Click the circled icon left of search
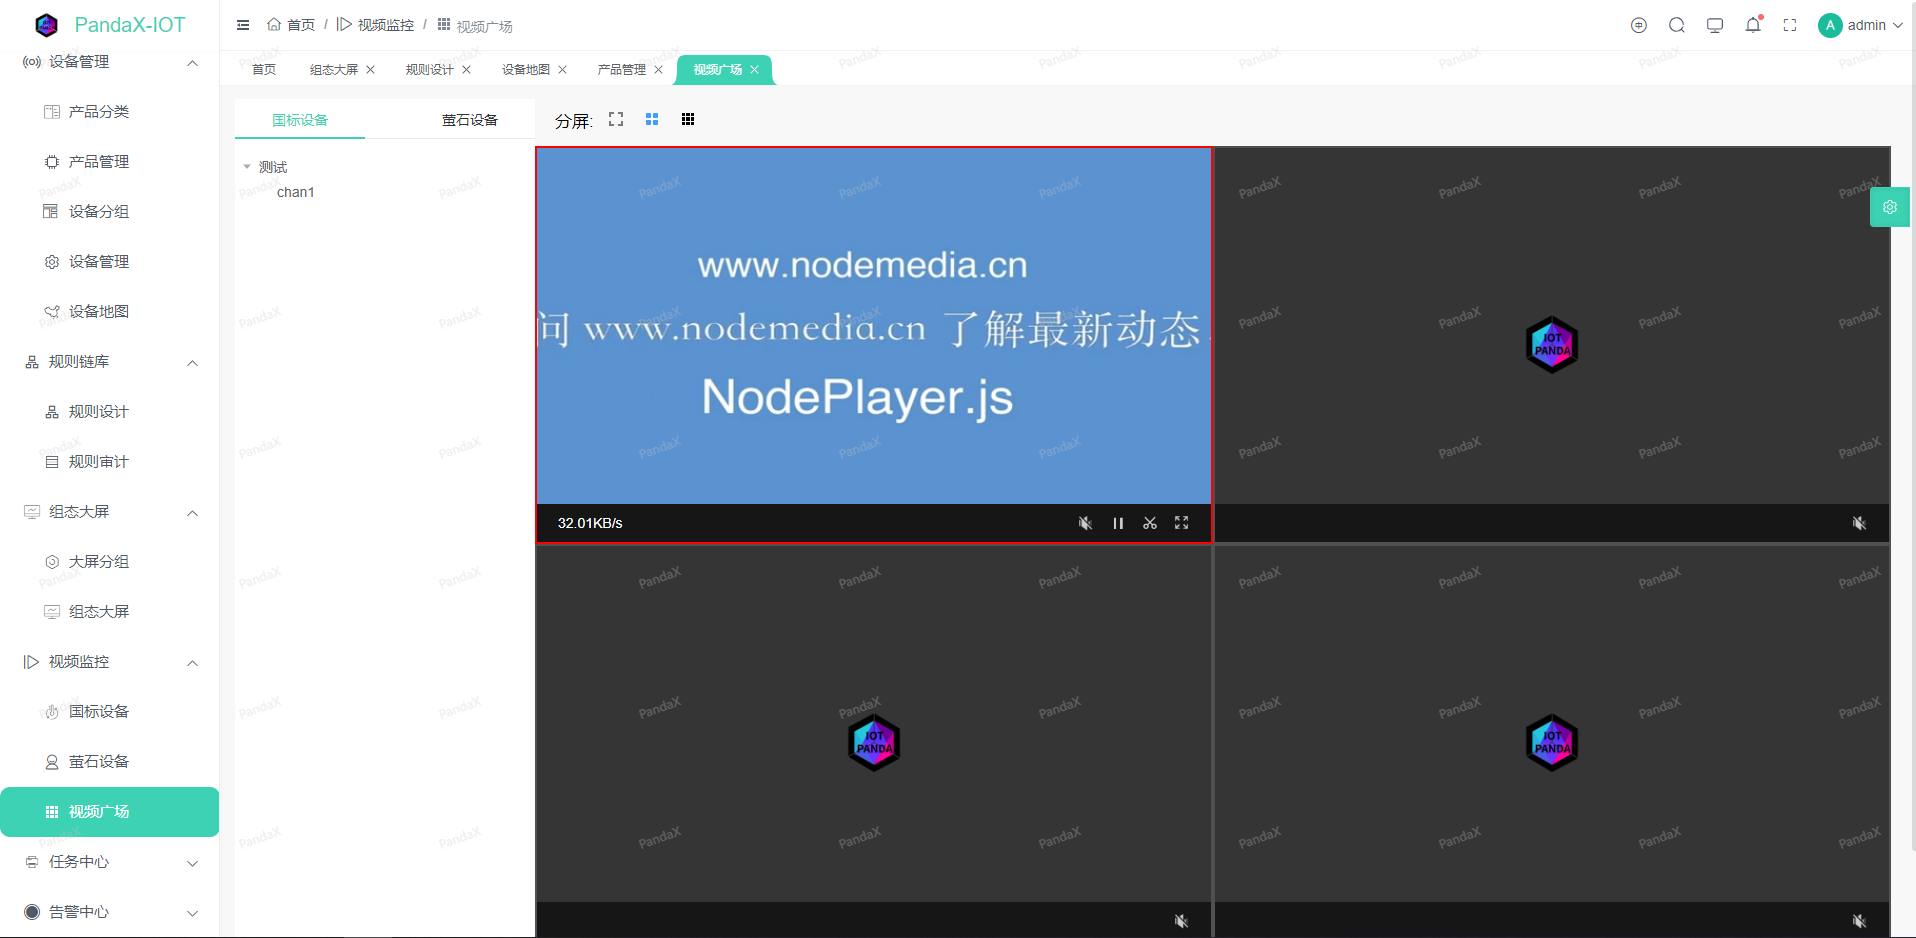The image size is (1916, 938). [1639, 25]
